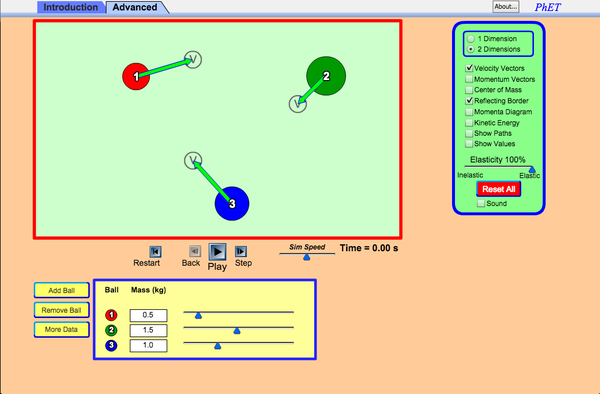Click ball 3 mass field showing 1.0

coord(148,345)
